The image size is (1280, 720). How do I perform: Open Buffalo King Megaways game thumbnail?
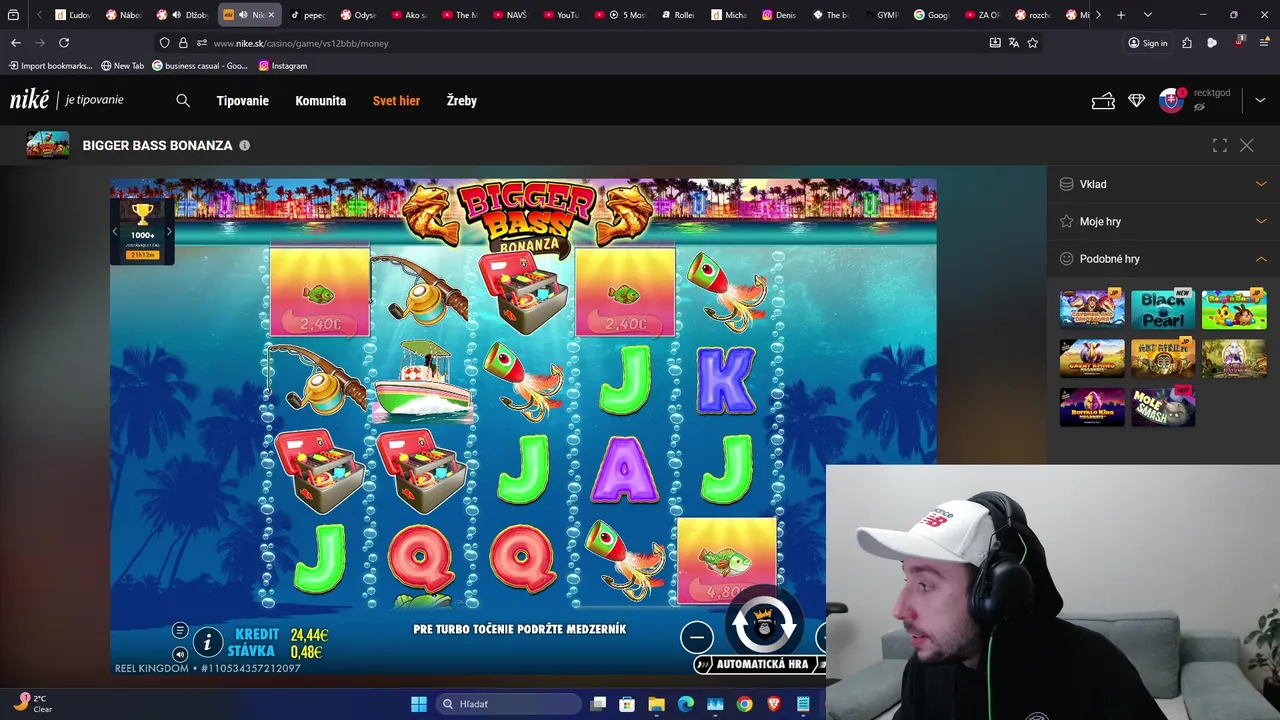coord(1092,407)
